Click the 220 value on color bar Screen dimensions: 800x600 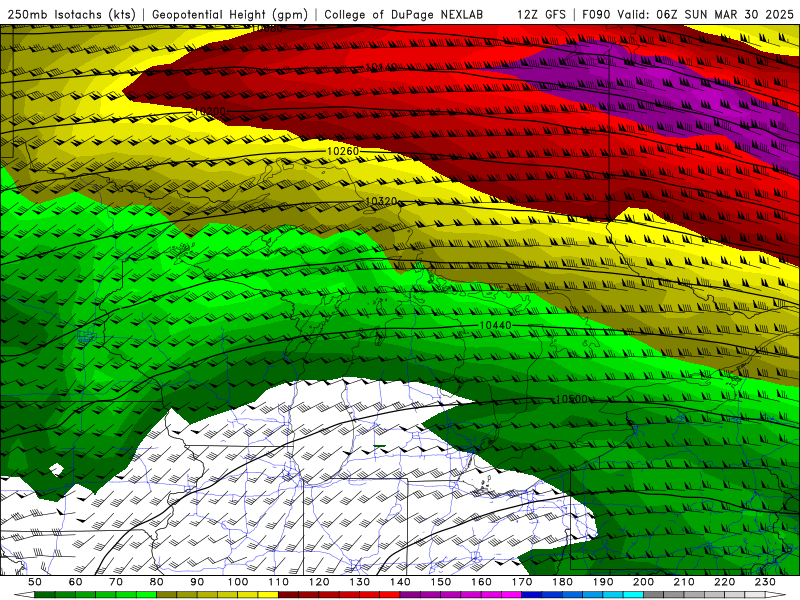tap(724, 582)
